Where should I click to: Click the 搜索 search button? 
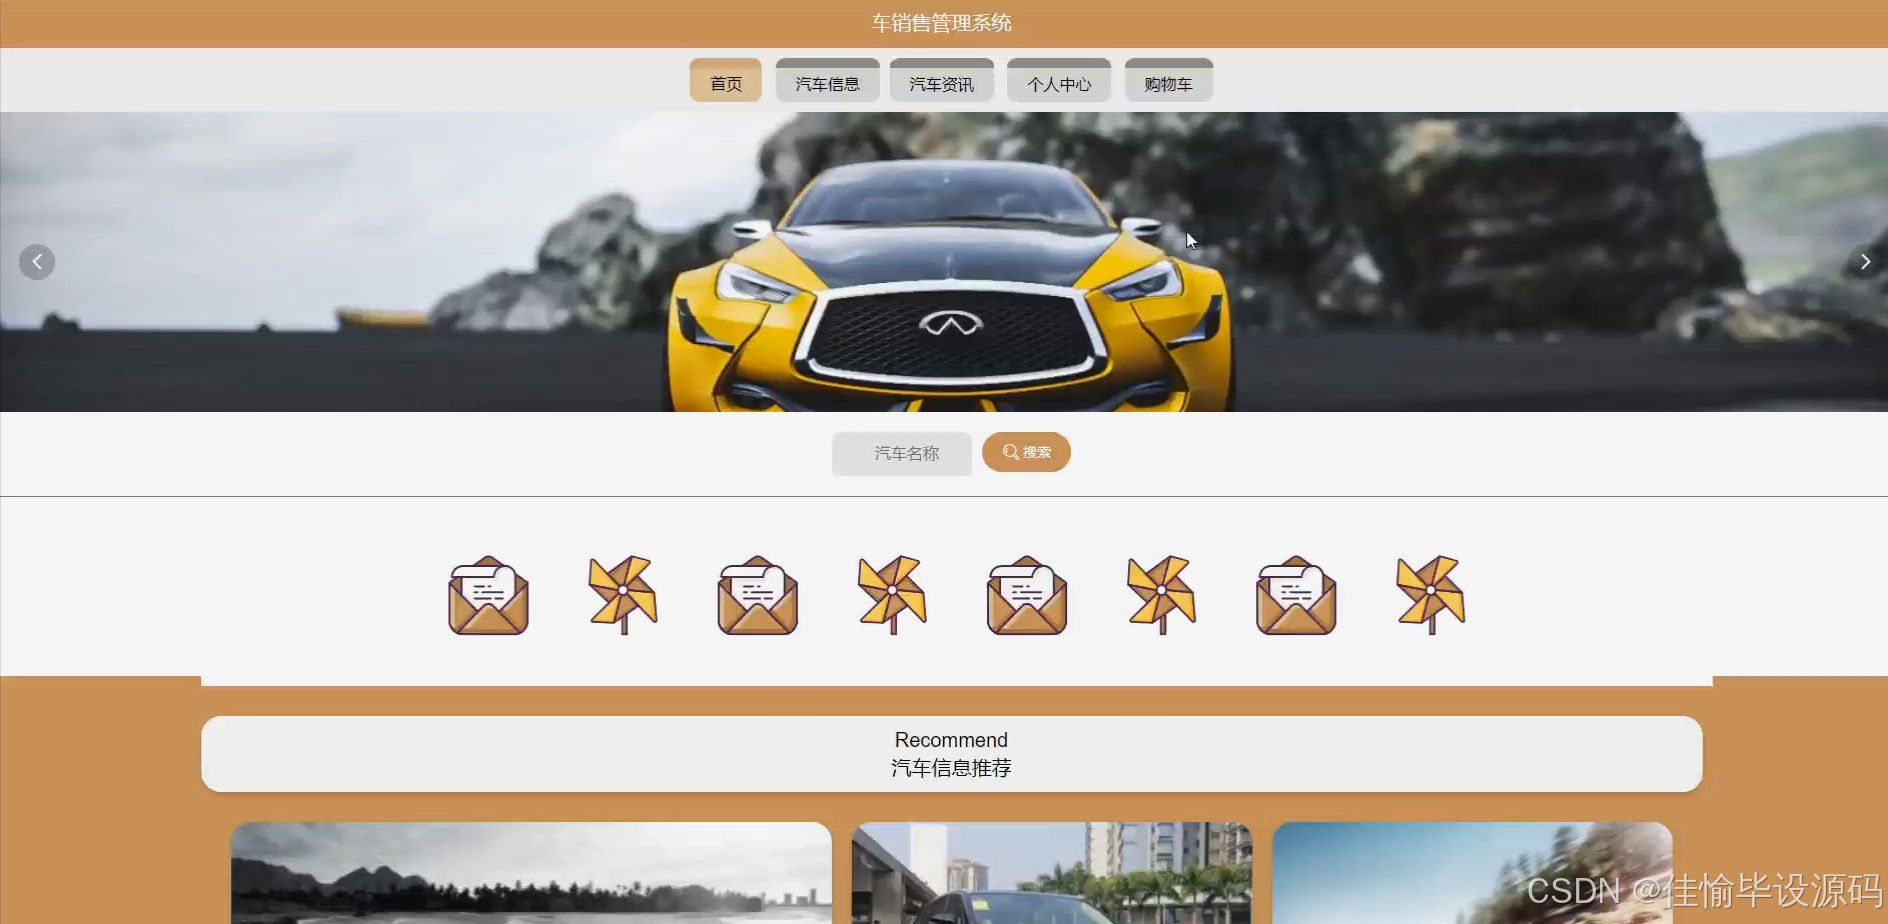point(1026,452)
